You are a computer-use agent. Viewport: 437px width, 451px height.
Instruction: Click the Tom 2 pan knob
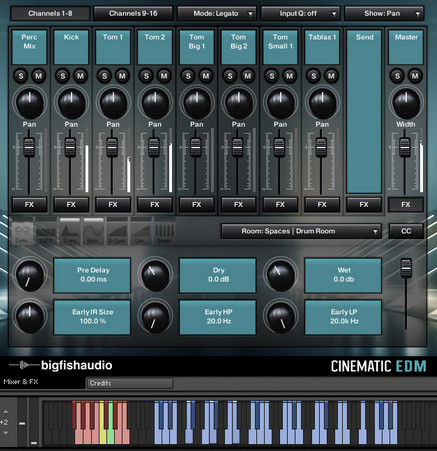pyautogui.click(x=155, y=103)
